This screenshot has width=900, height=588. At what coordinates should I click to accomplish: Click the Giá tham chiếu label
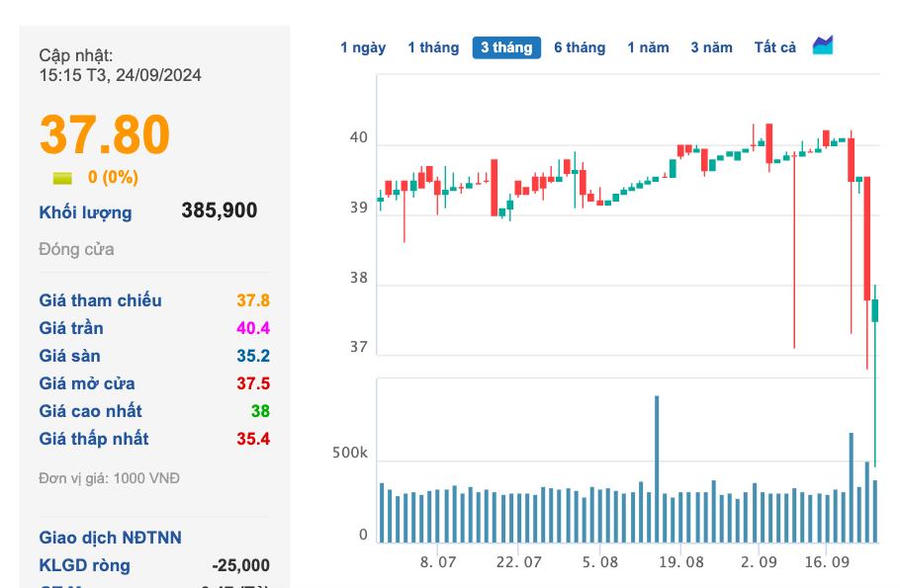point(100,301)
